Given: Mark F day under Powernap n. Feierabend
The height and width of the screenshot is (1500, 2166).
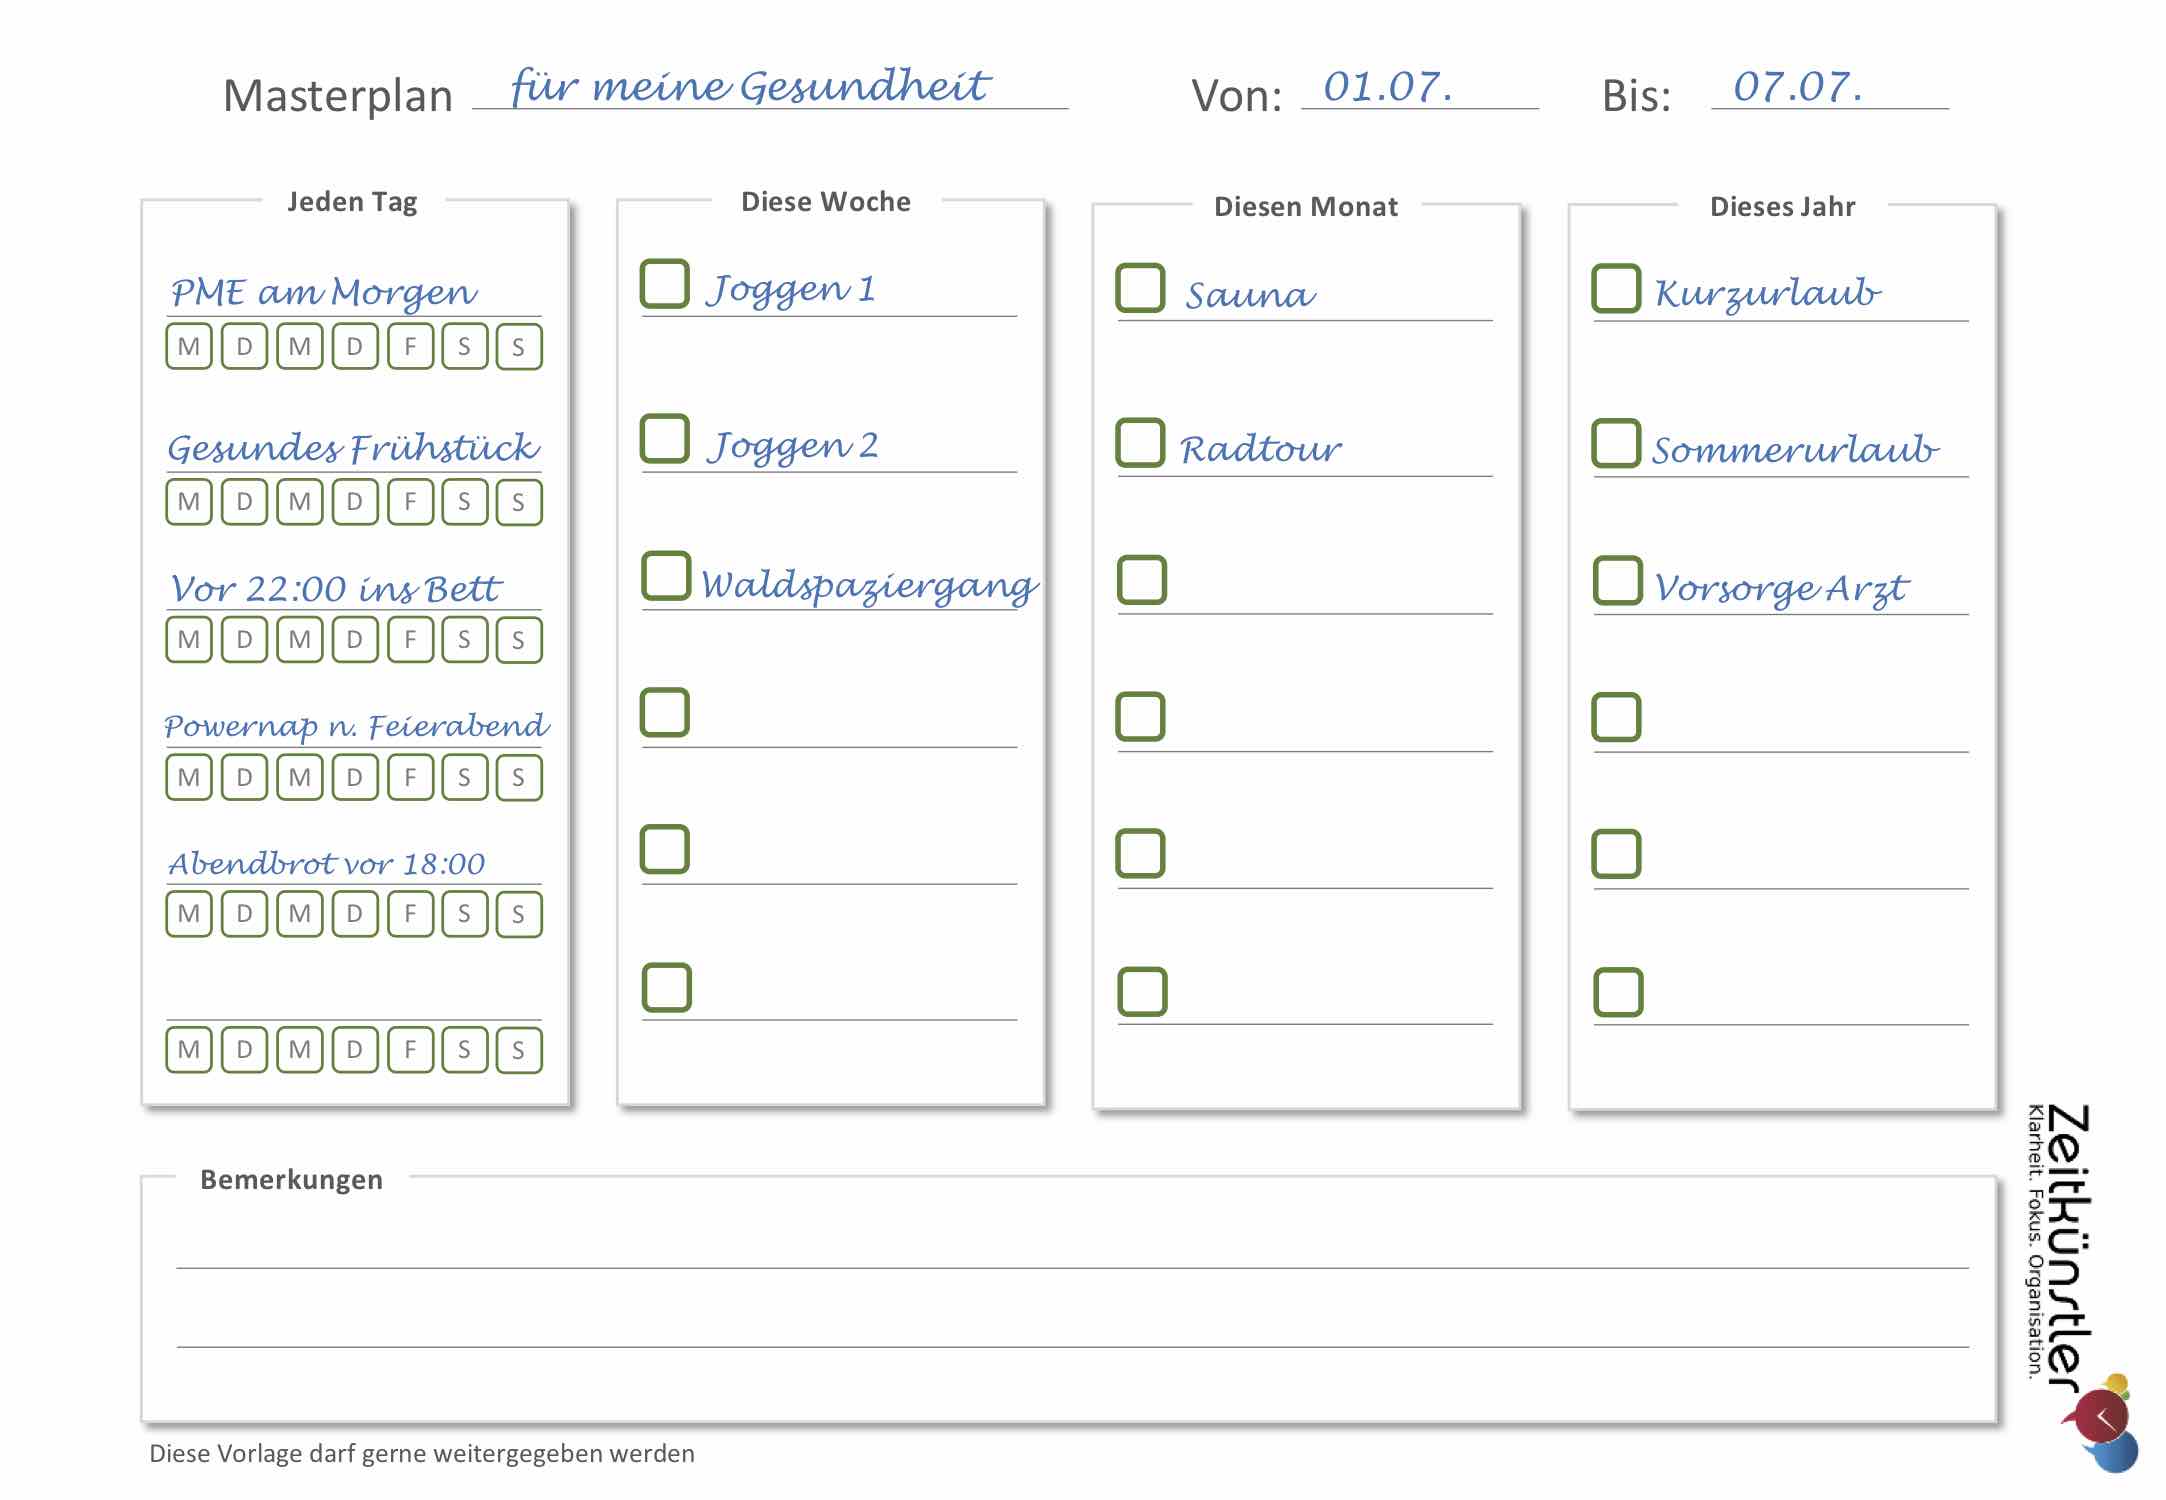Looking at the screenshot, I should click(410, 778).
